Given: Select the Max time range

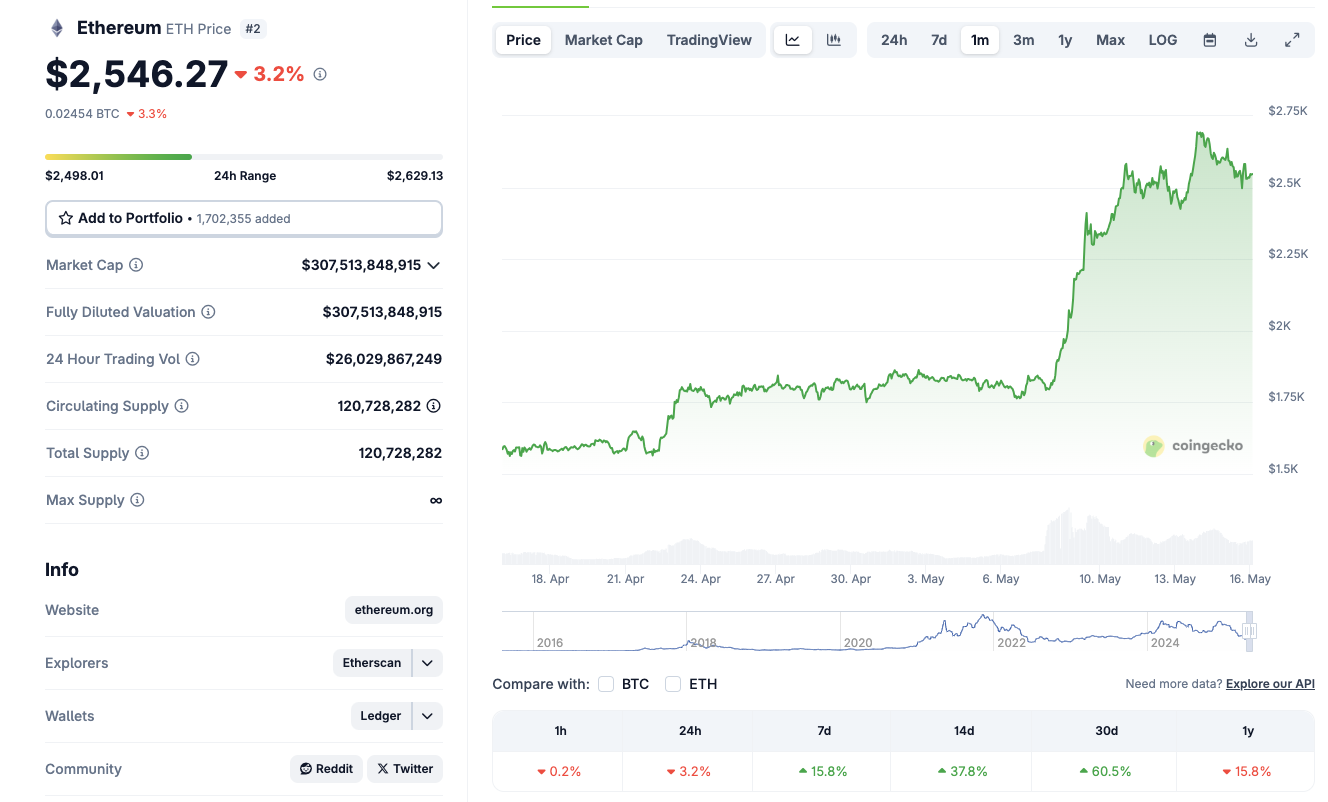Looking at the screenshot, I should (x=1110, y=40).
